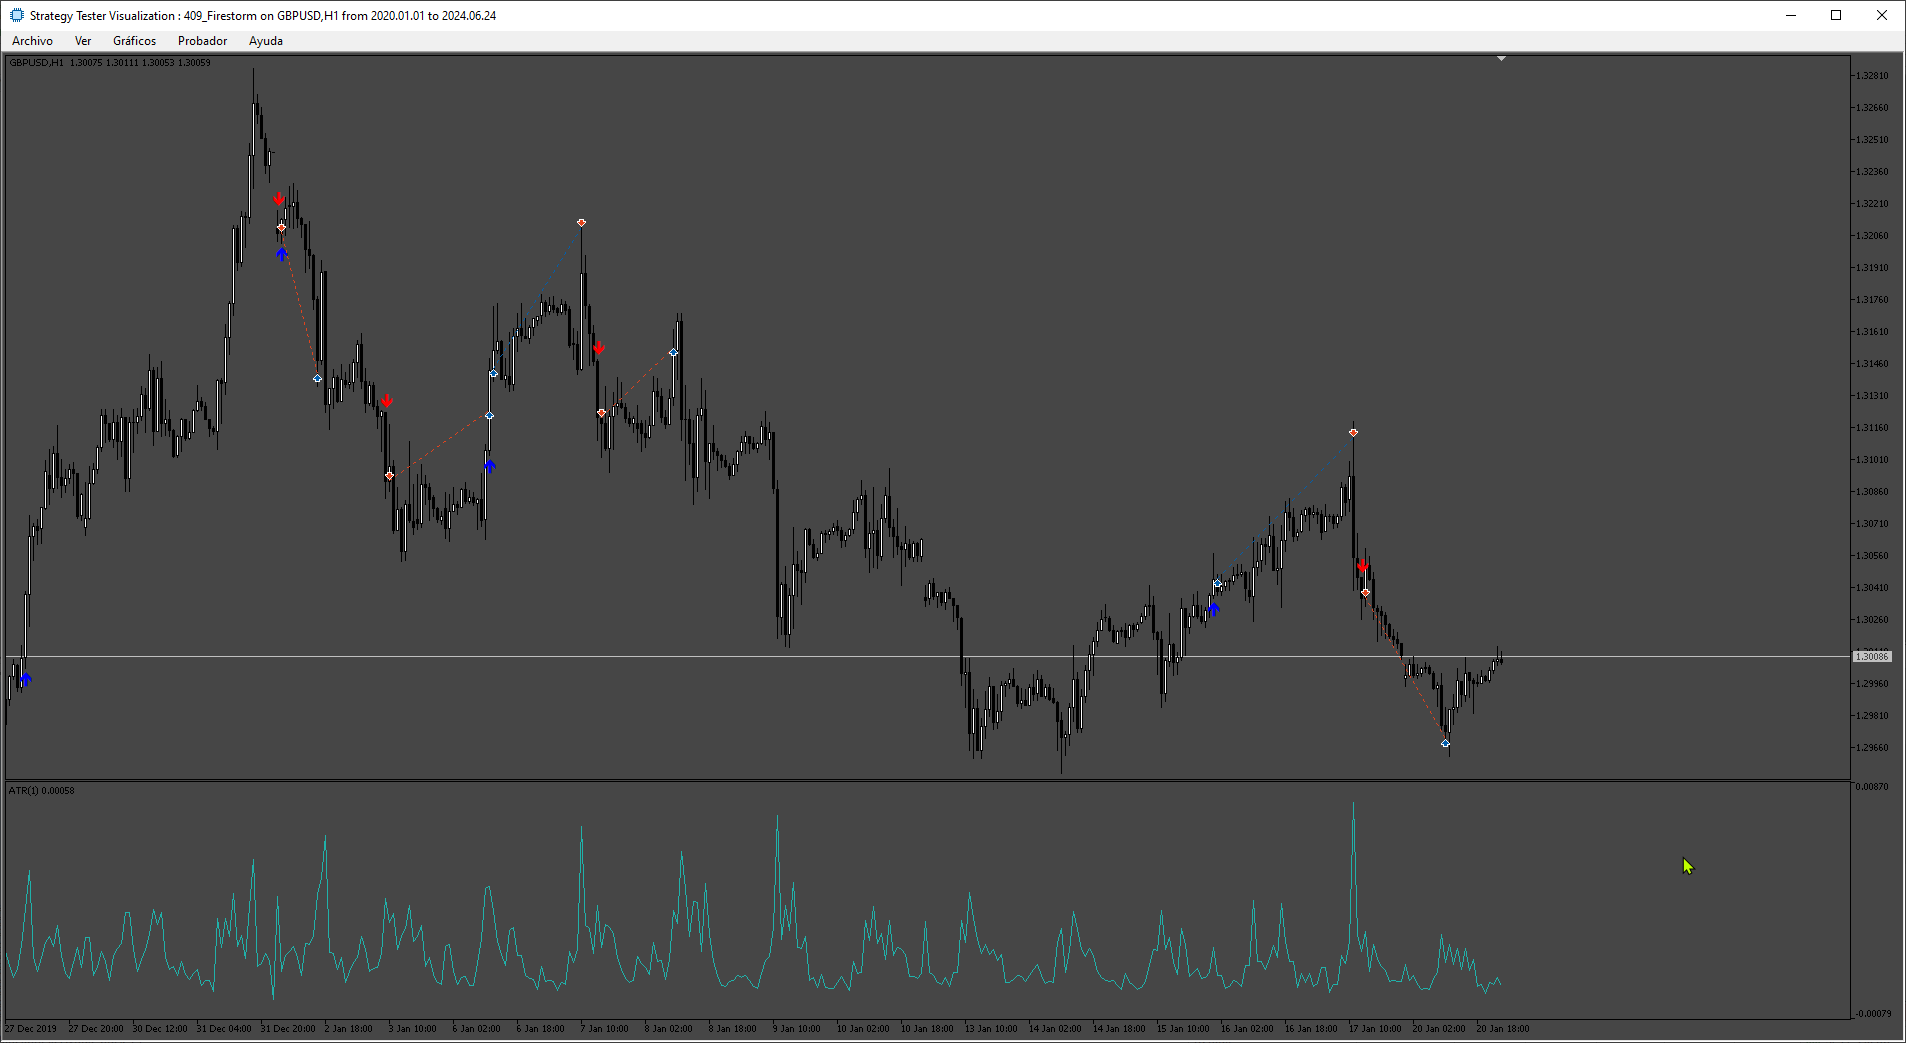Open the Ayuda menu
Screen dimensions: 1906x1043
pos(266,41)
